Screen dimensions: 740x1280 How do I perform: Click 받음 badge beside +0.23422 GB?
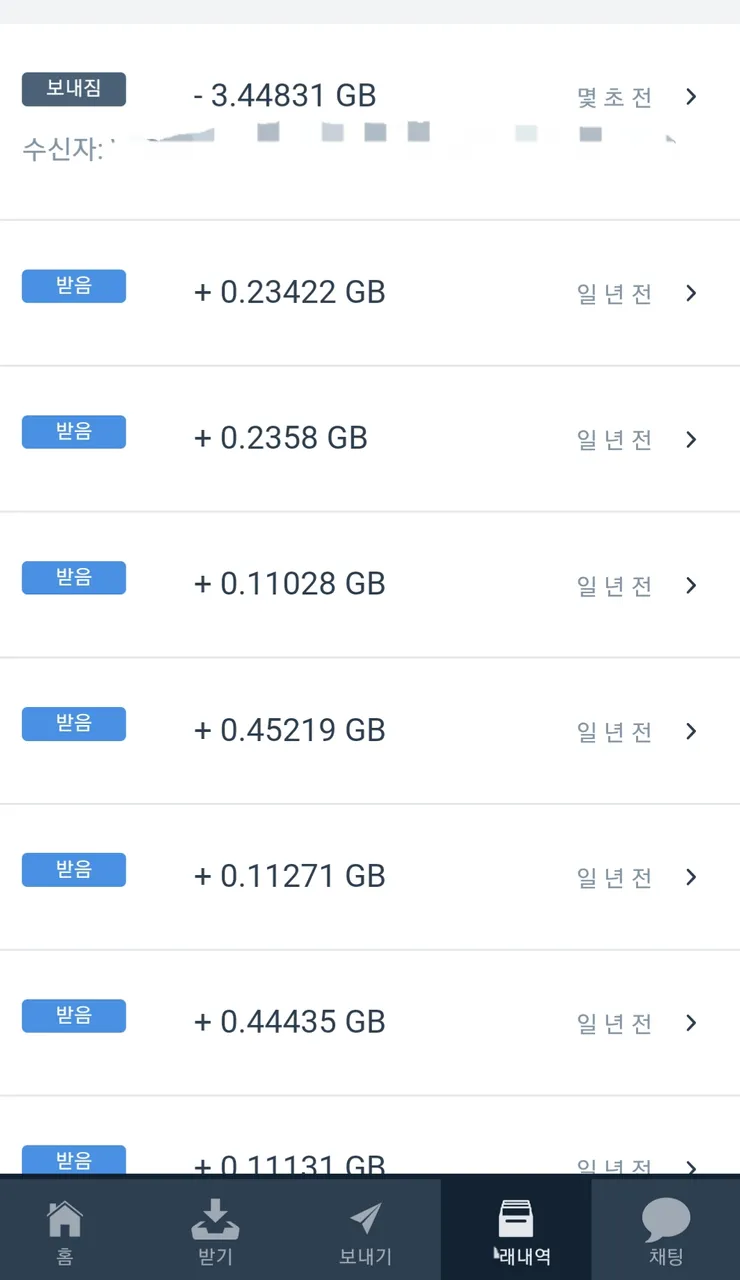pyautogui.click(x=74, y=286)
